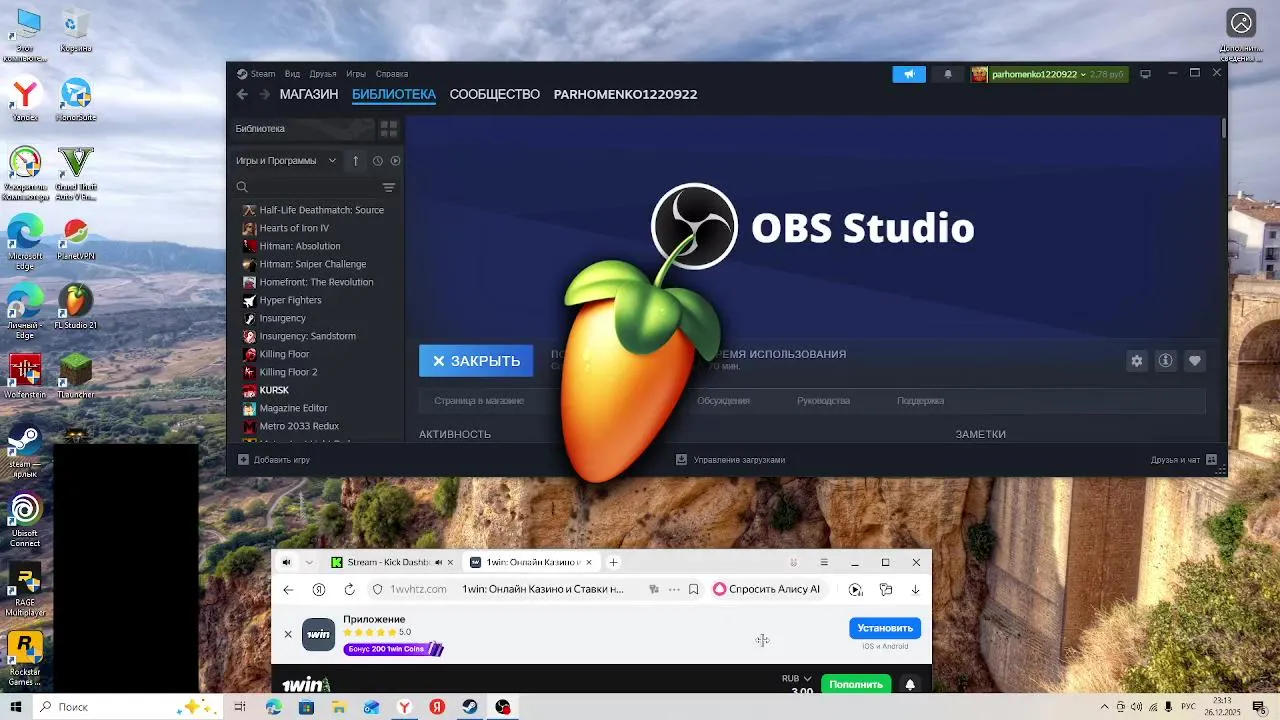Click Добавить игру in Steam

click(x=274, y=460)
